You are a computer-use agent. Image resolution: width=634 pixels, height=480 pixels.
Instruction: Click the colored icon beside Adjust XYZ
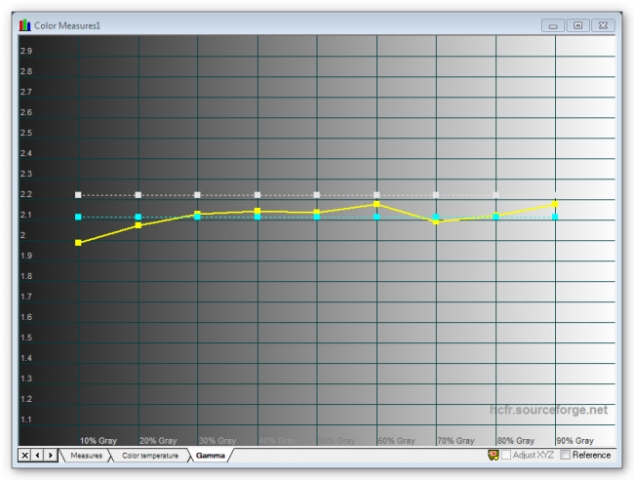click(x=493, y=455)
